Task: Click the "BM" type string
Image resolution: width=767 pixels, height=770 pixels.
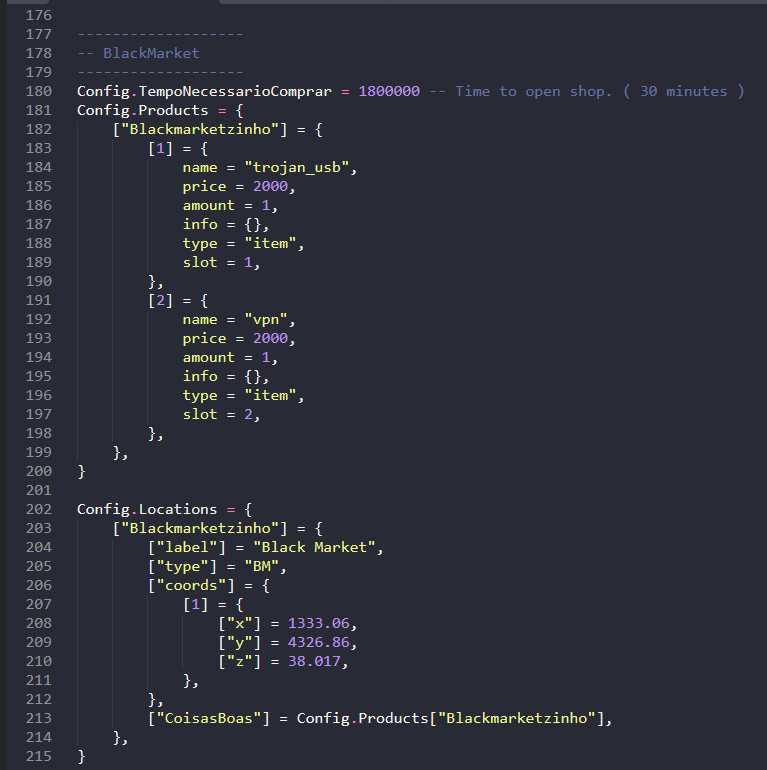Action: tap(262, 566)
